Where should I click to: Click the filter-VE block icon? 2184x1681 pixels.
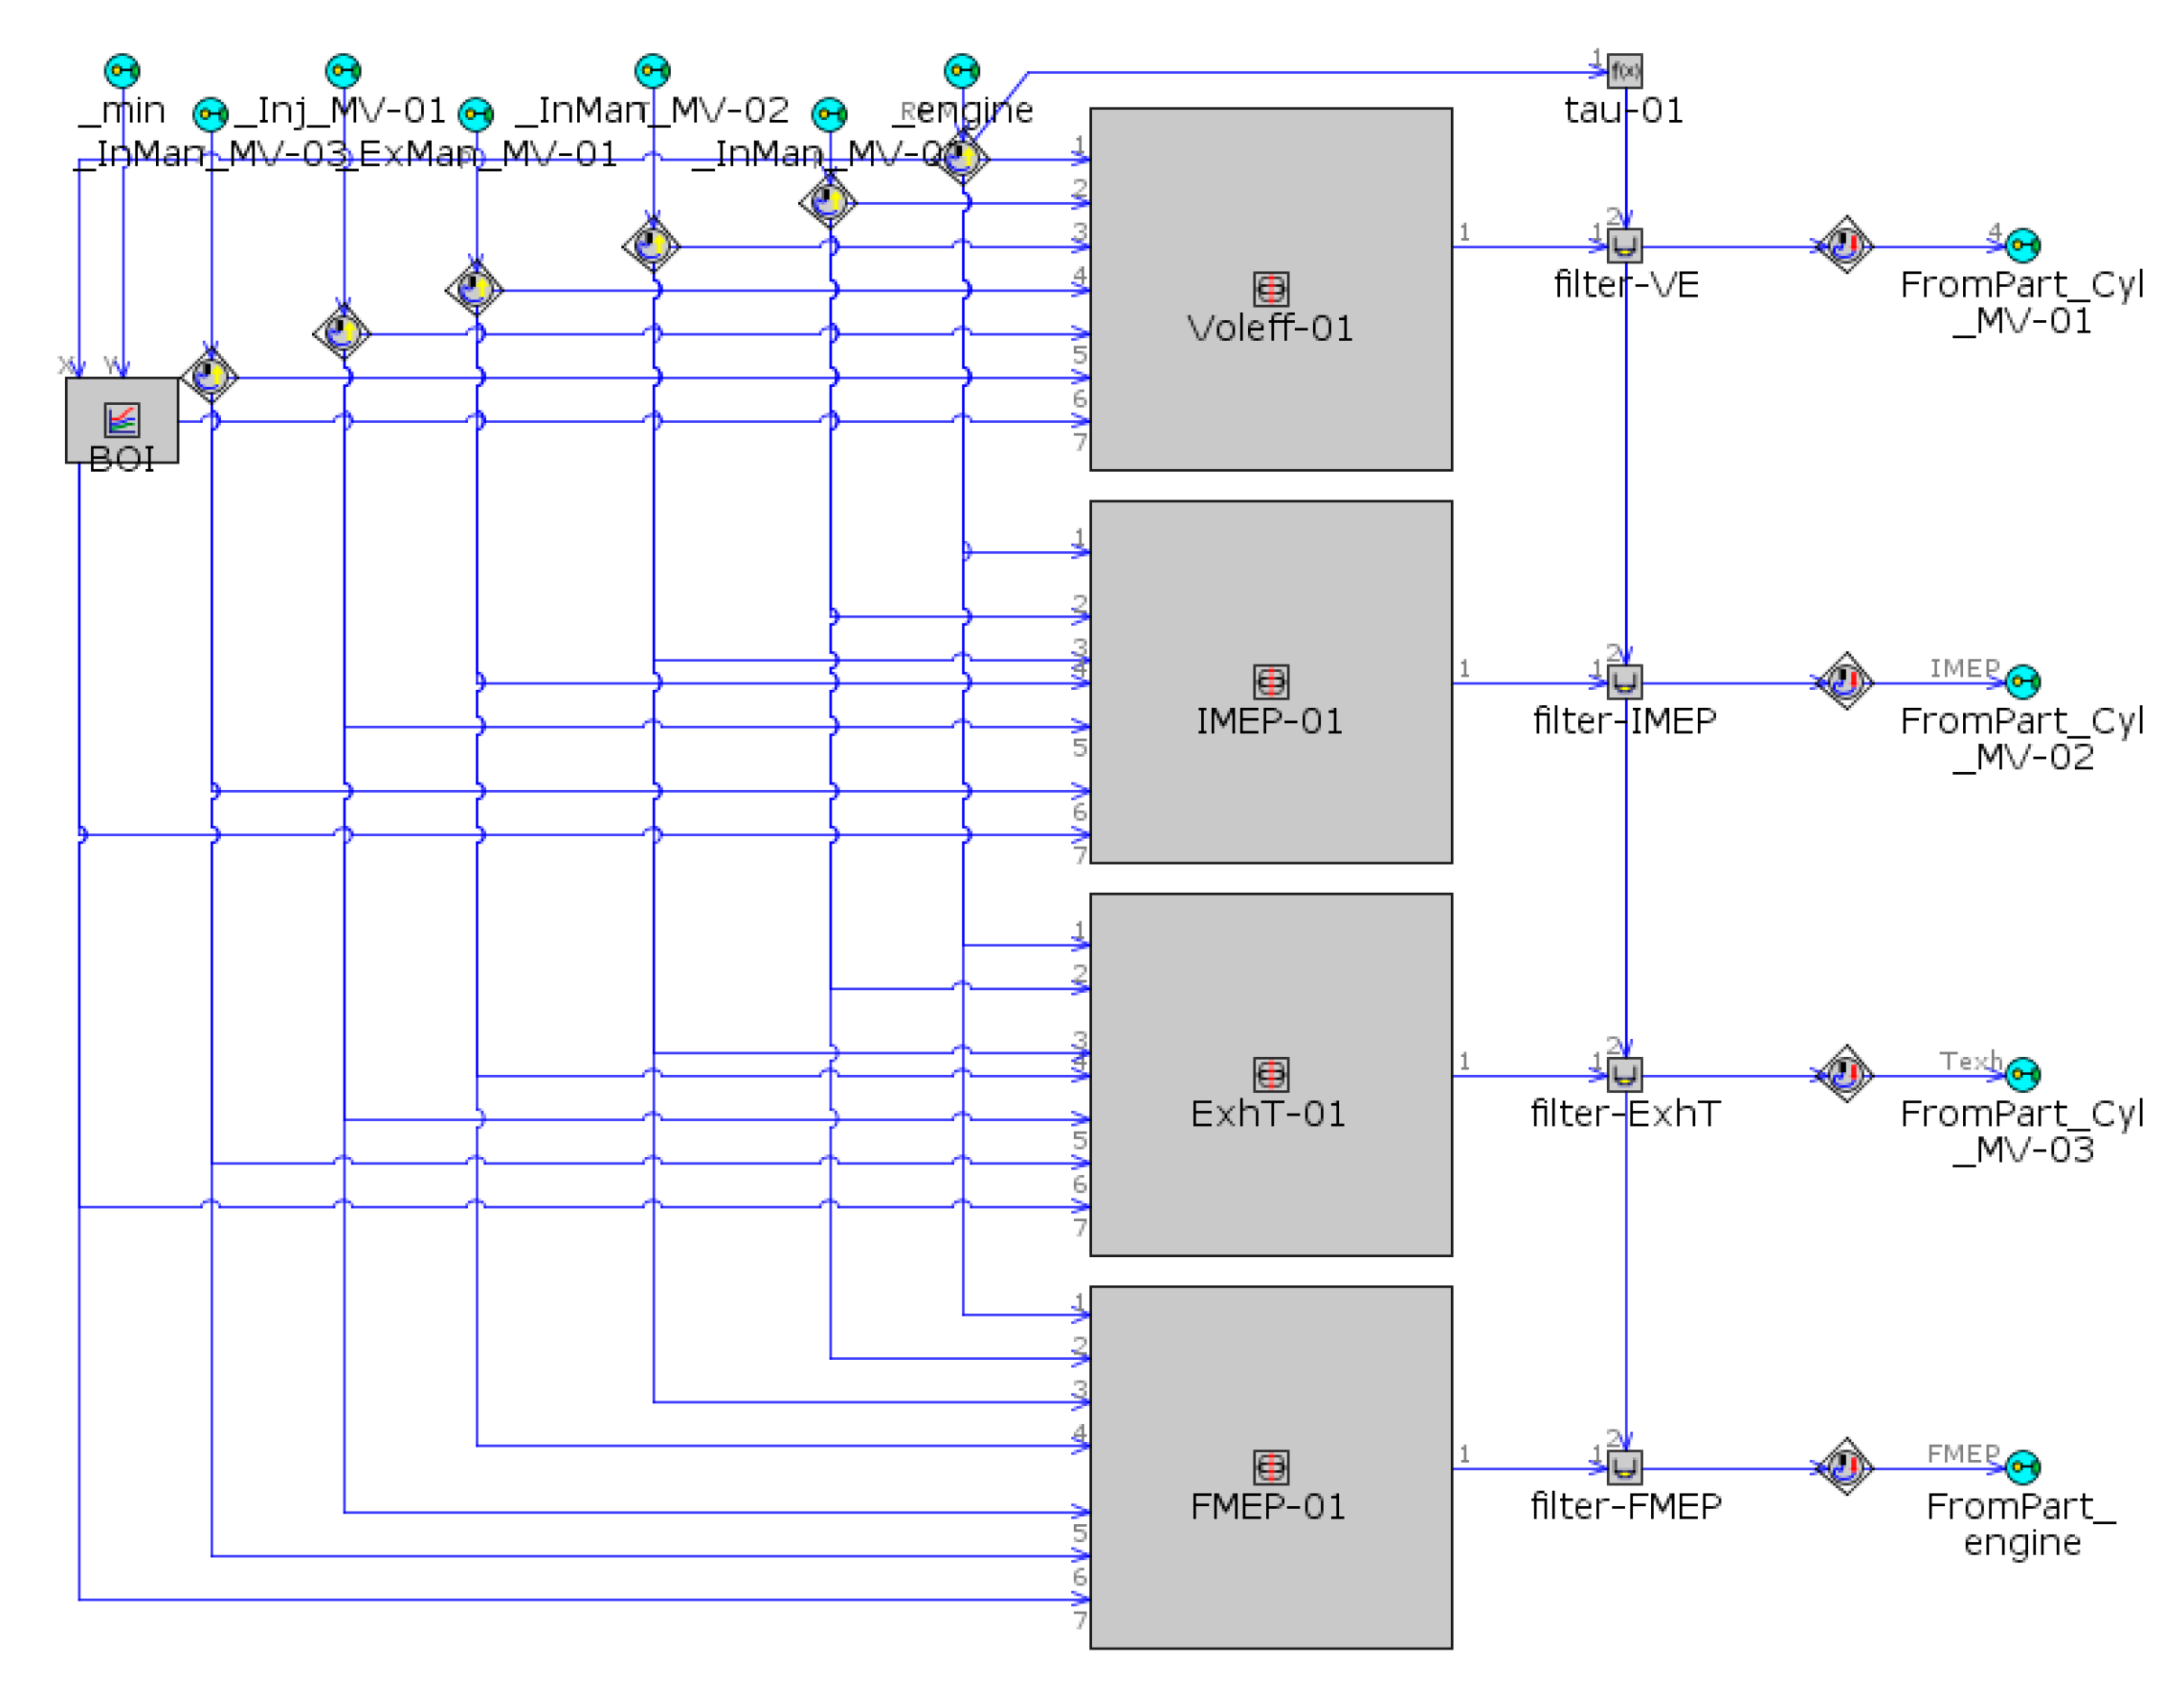pyautogui.click(x=1625, y=245)
